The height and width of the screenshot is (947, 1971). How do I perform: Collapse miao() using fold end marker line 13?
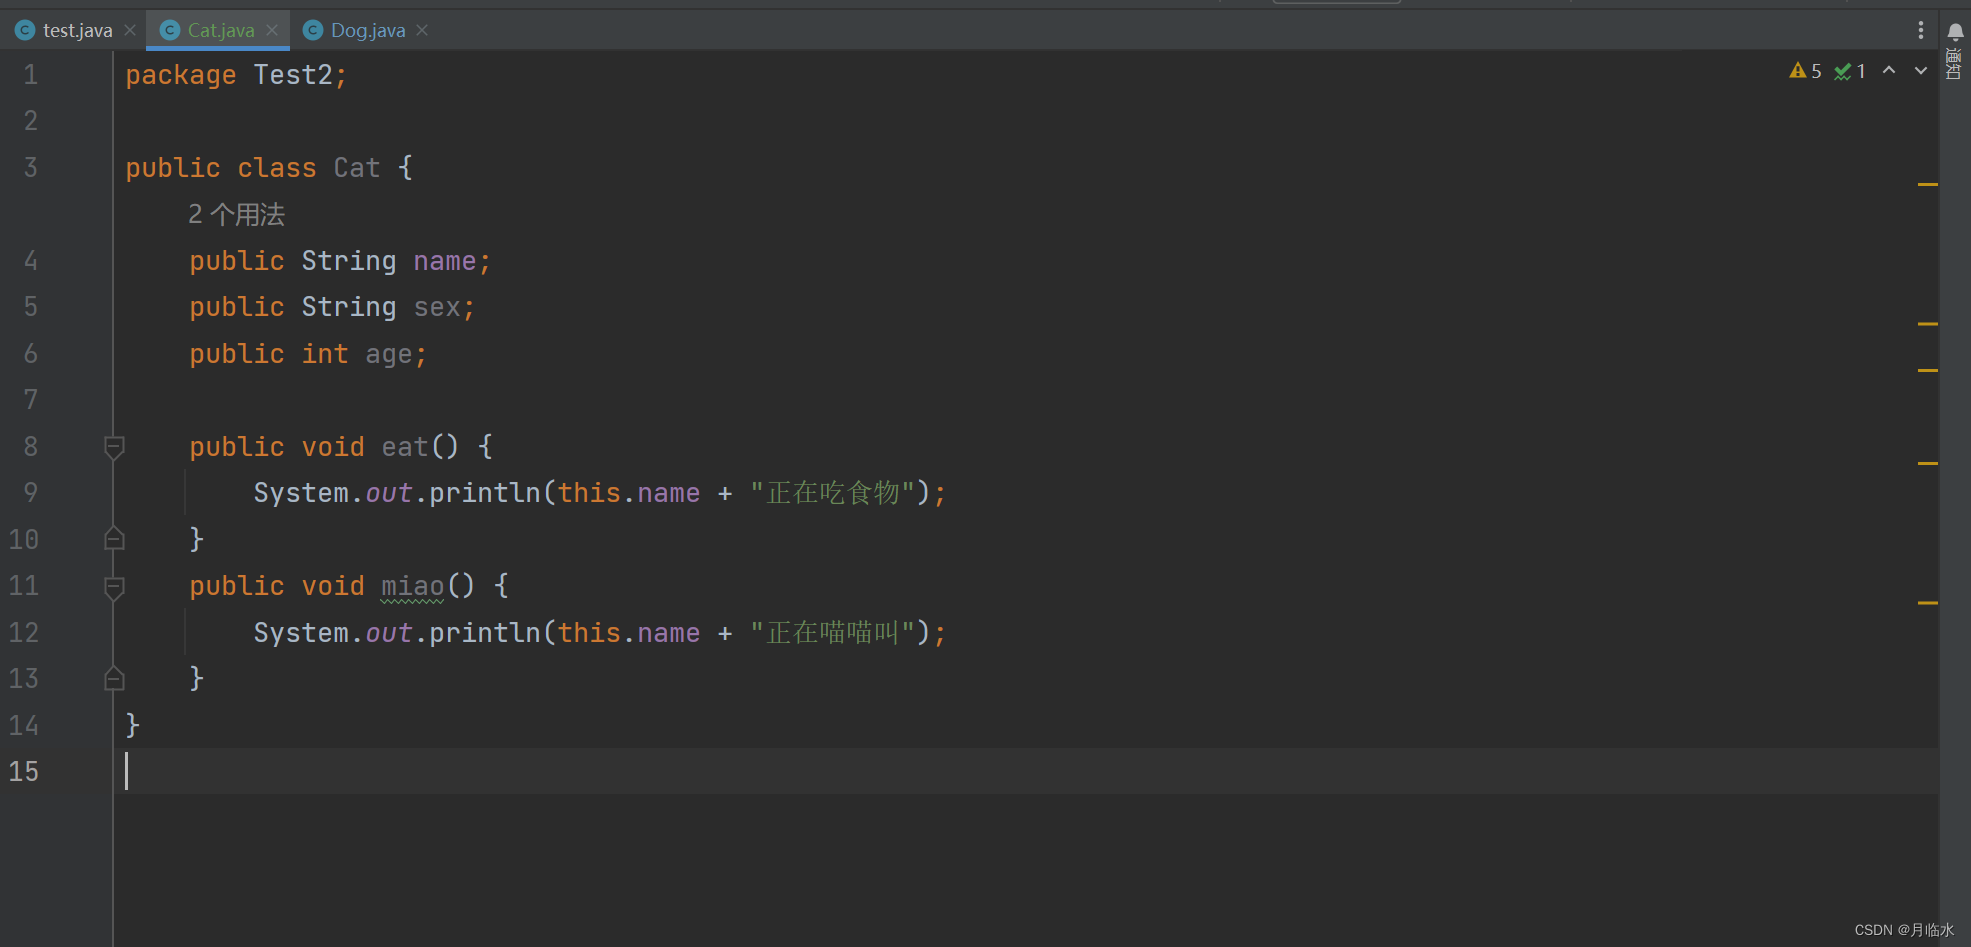tap(114, 679)
